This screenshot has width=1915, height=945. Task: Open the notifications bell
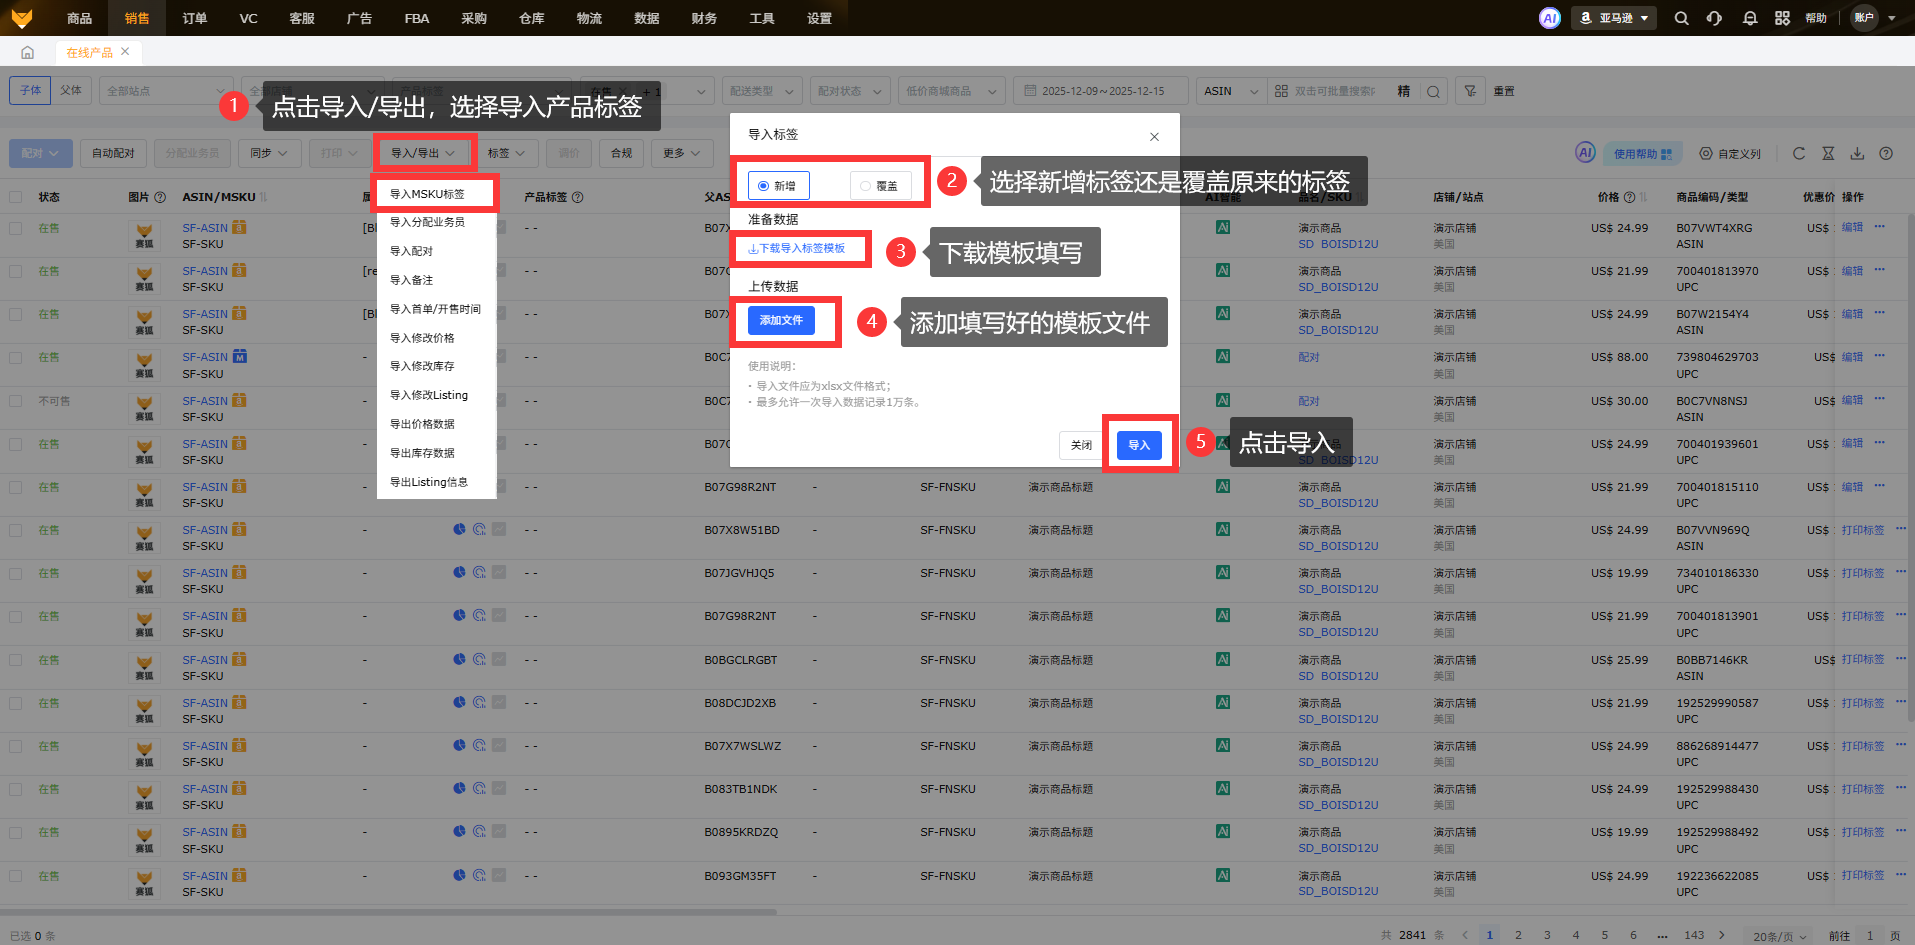pyautogui.click(x=1749, y=18)
